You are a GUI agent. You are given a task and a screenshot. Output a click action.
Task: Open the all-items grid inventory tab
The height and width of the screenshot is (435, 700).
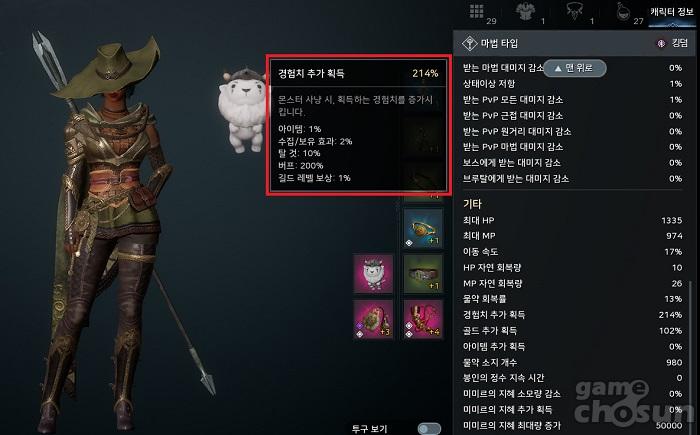[477, 11]
